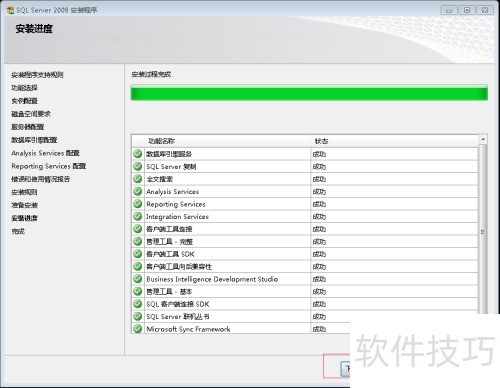Click the check icon for 管理工具 - 完整

click(137, 241)
